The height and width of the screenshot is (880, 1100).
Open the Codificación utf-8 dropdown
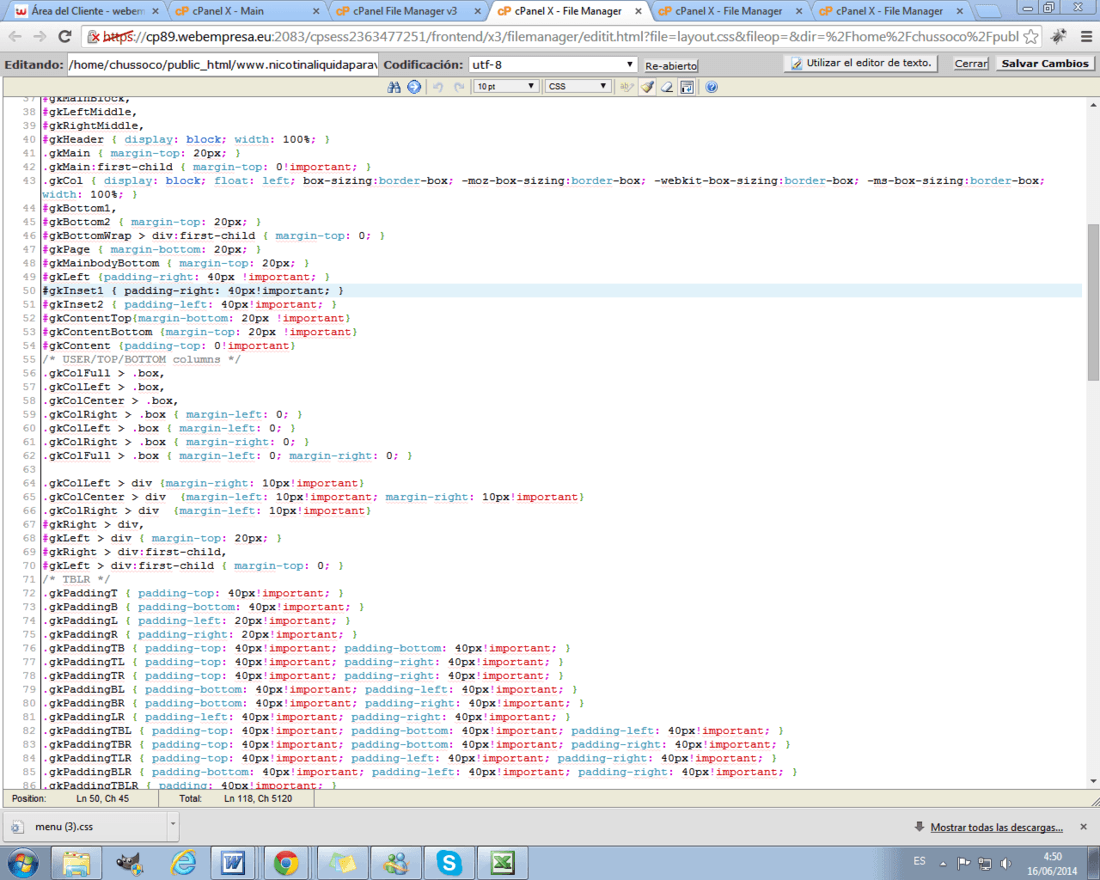click(x=553, y=65)
